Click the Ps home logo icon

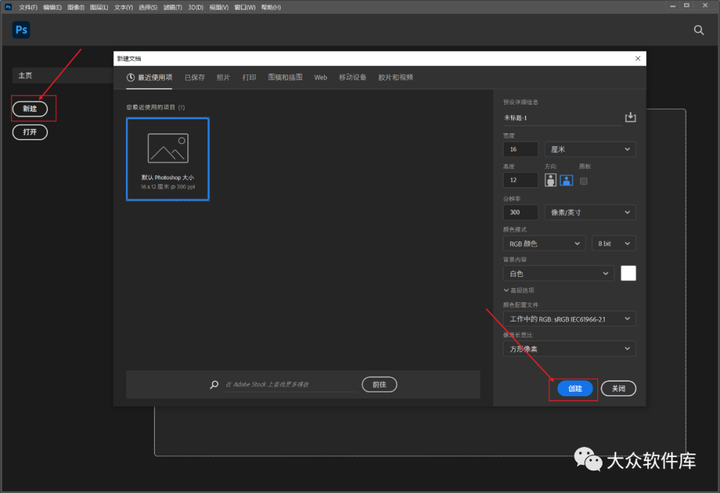[21, 30]
